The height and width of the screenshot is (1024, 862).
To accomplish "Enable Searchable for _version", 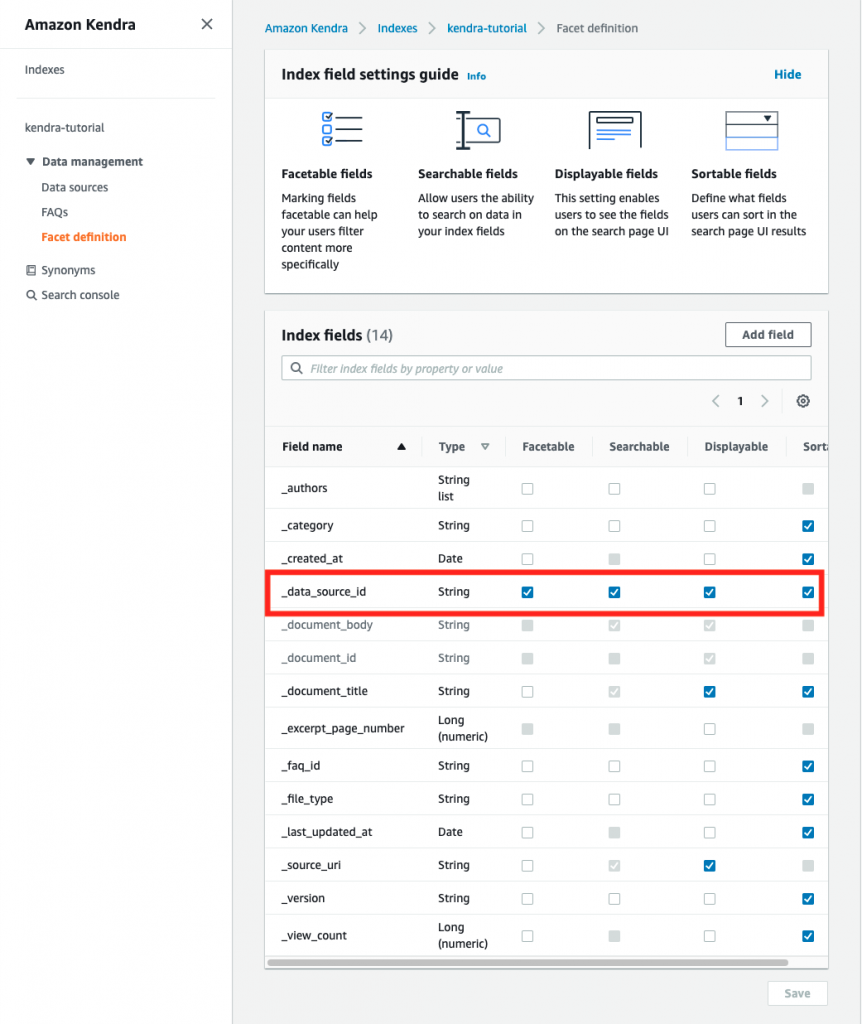I will coord(615,899).
